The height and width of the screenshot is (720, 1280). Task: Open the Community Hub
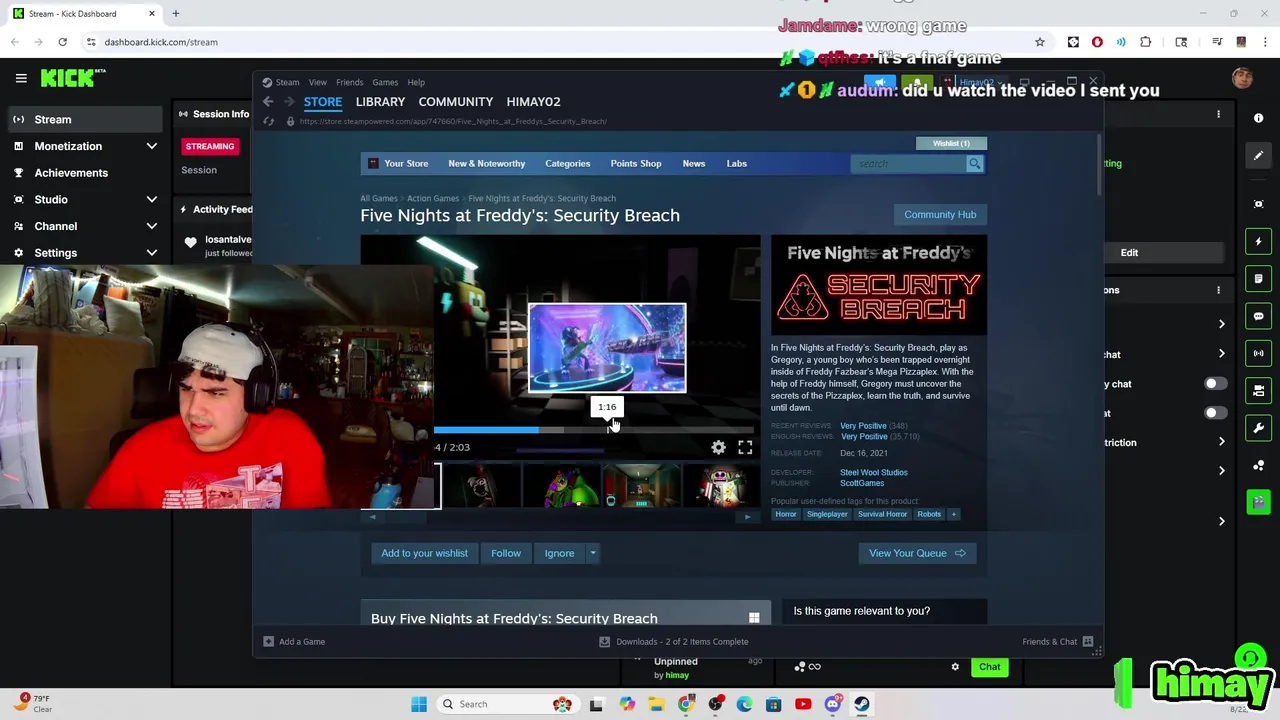click(x=940, y=215)
